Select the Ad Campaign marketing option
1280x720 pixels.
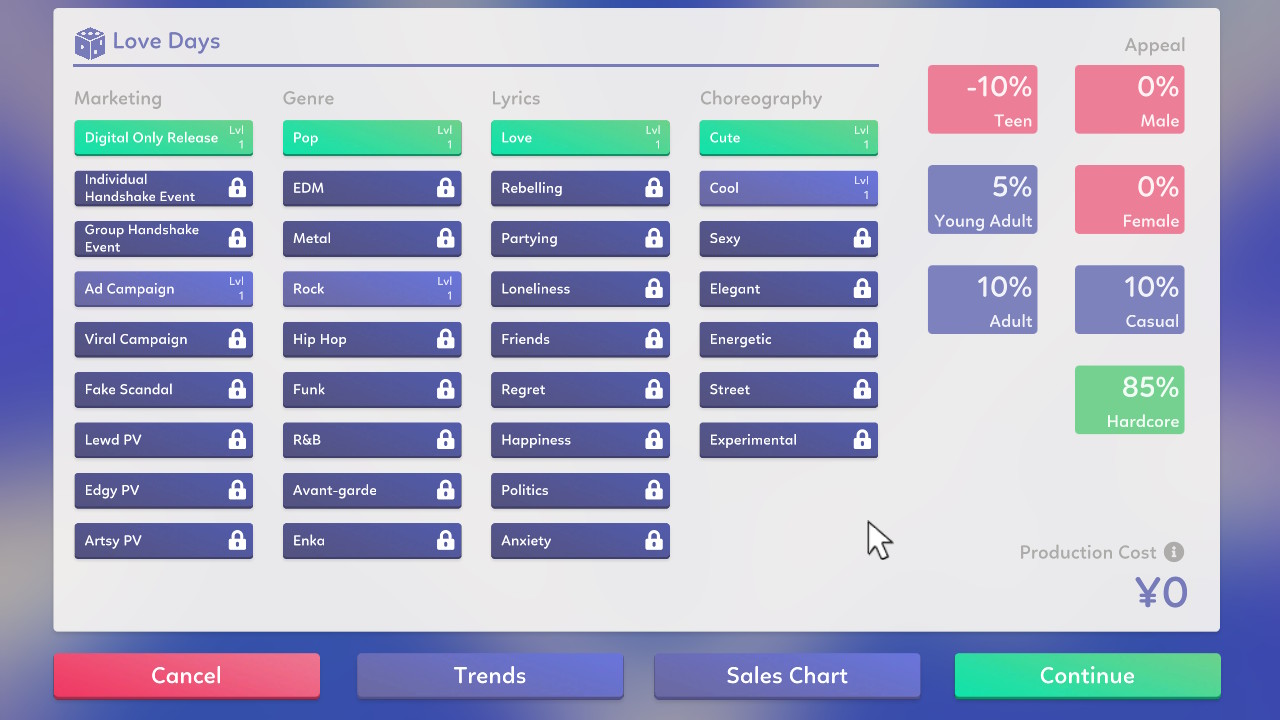click(x=164, y=289)
